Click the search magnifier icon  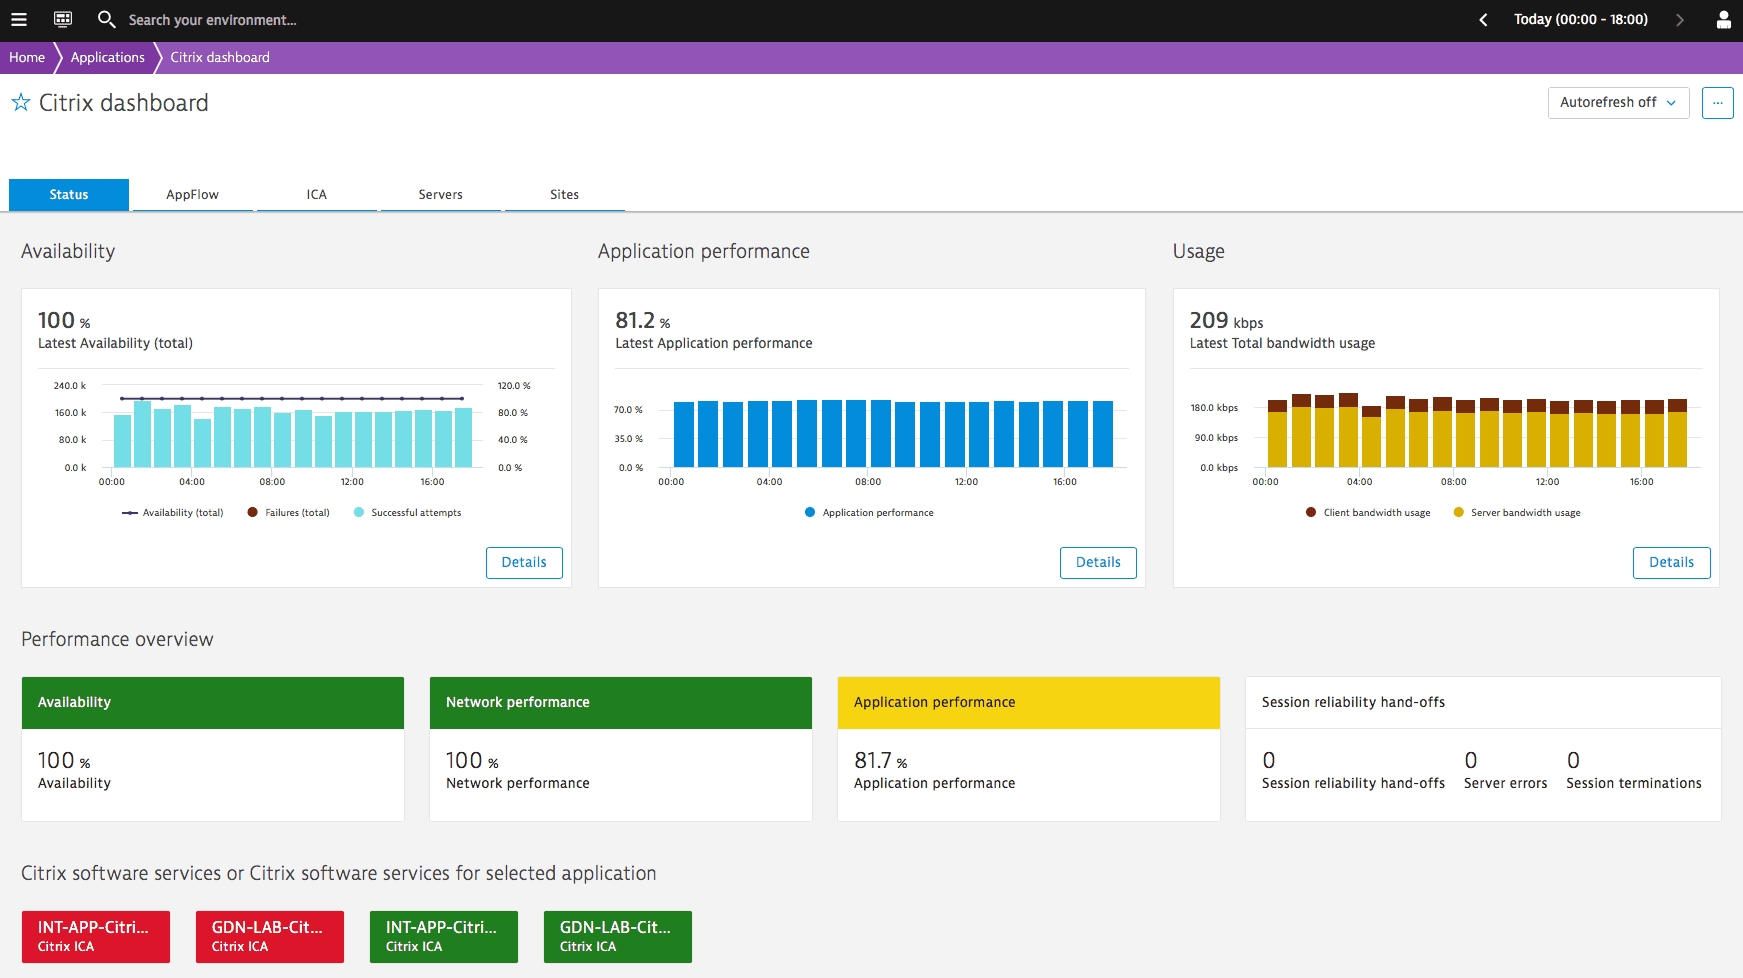[x=106, y=19]
